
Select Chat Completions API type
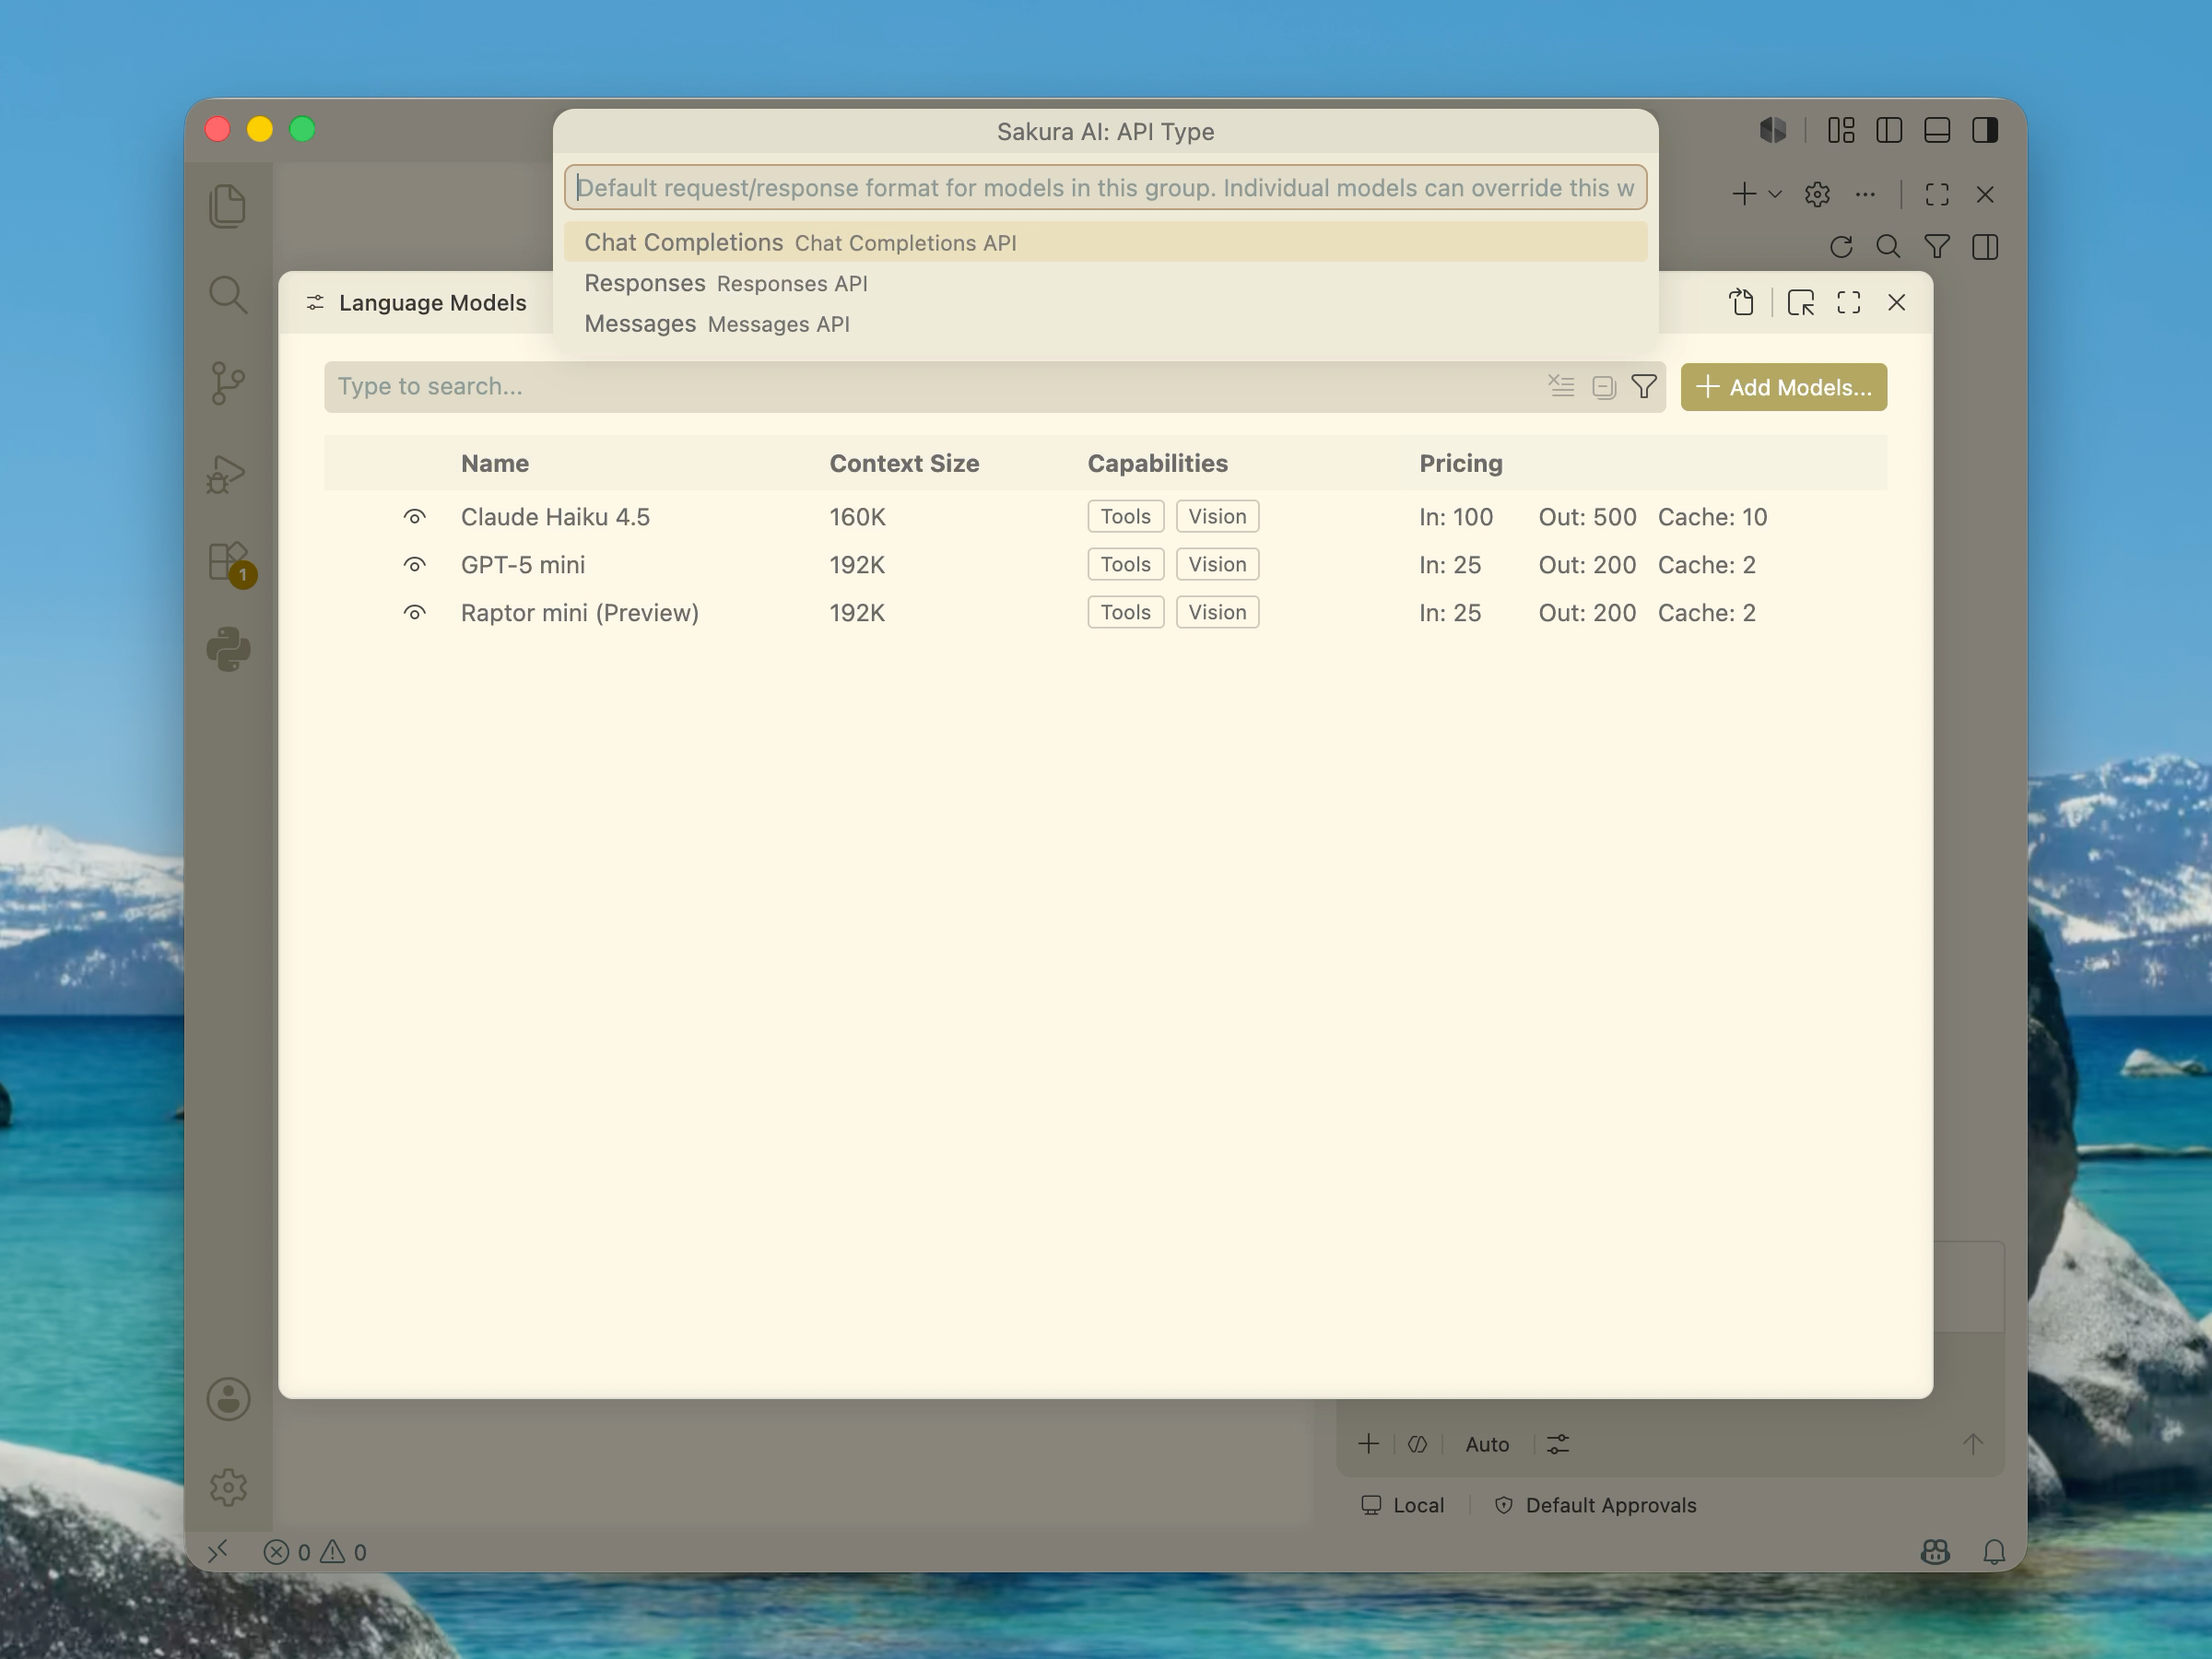(1105, 242)
